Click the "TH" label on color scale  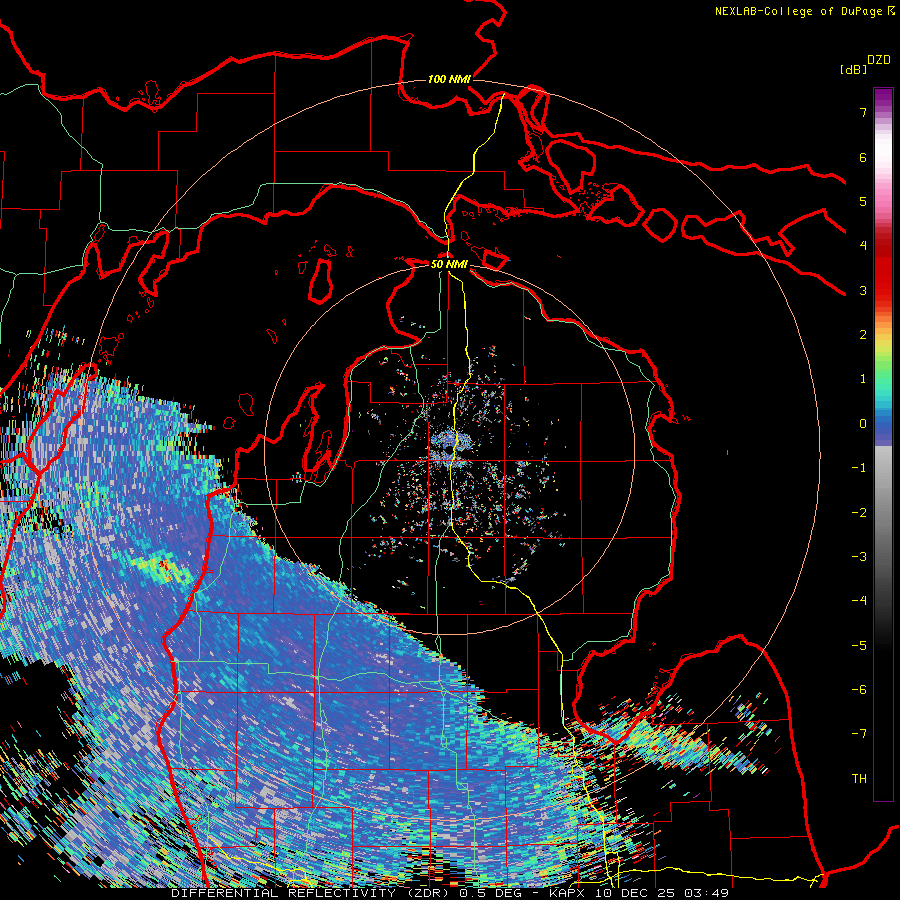tap(859, 779)
